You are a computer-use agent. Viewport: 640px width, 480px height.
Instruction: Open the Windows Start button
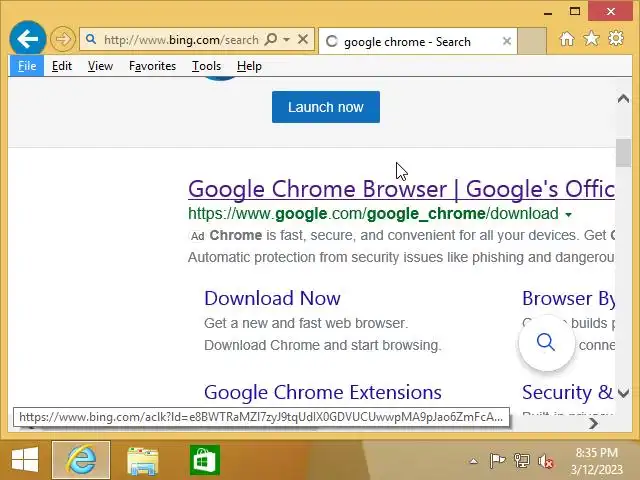[x=25, y=460]
